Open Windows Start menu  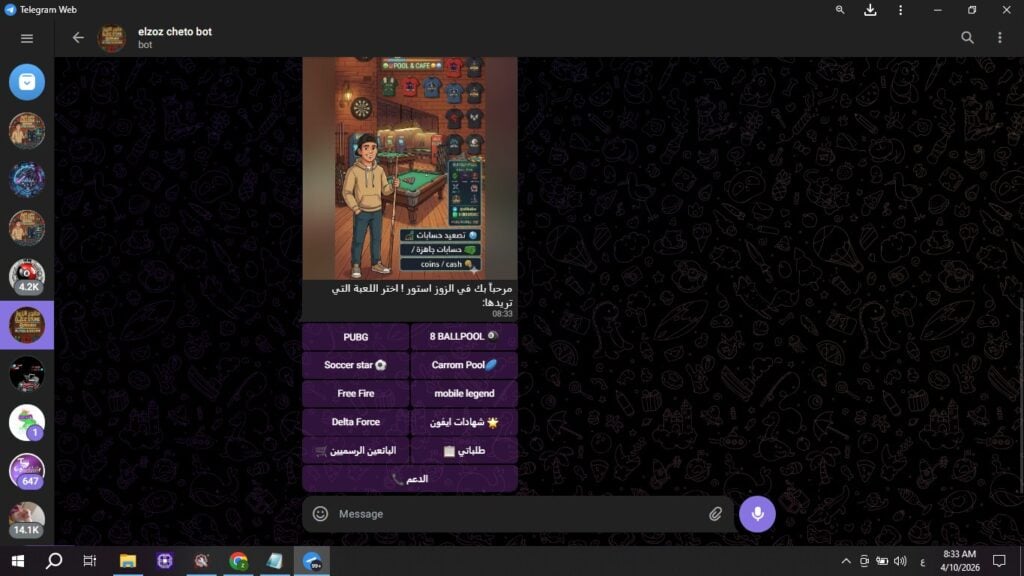pyautogui.click(x=18, y=561)
